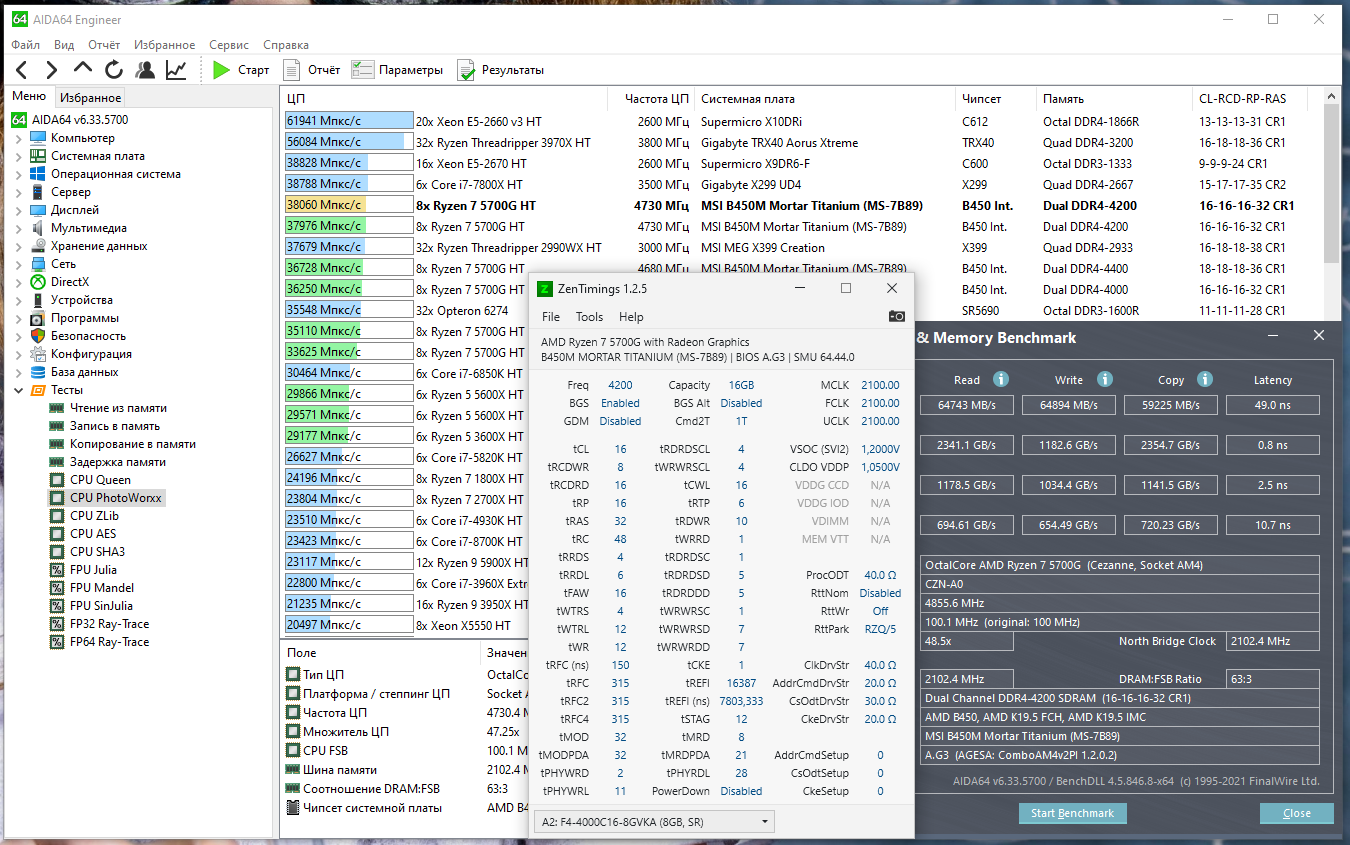Screen dimensions: 1350x845
Task: Take a screenshot with ZenTimings camera icon
Action: tap(897, 316)
